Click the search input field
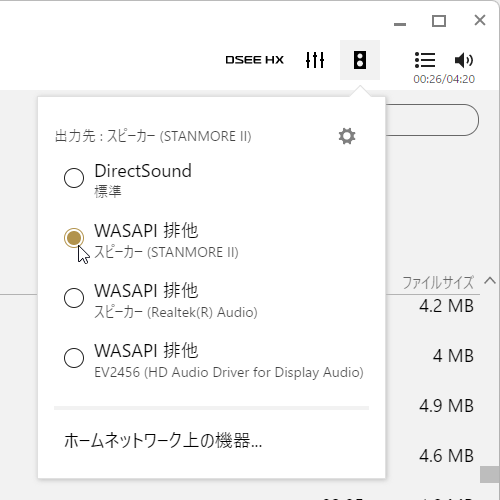Screen dimensions: 500x500 (432, 120)
